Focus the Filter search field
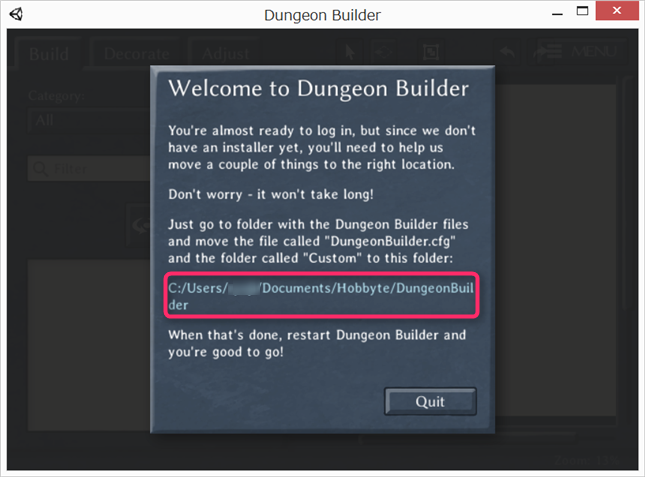This screenshot has height=477, width=645. [89, 168]
